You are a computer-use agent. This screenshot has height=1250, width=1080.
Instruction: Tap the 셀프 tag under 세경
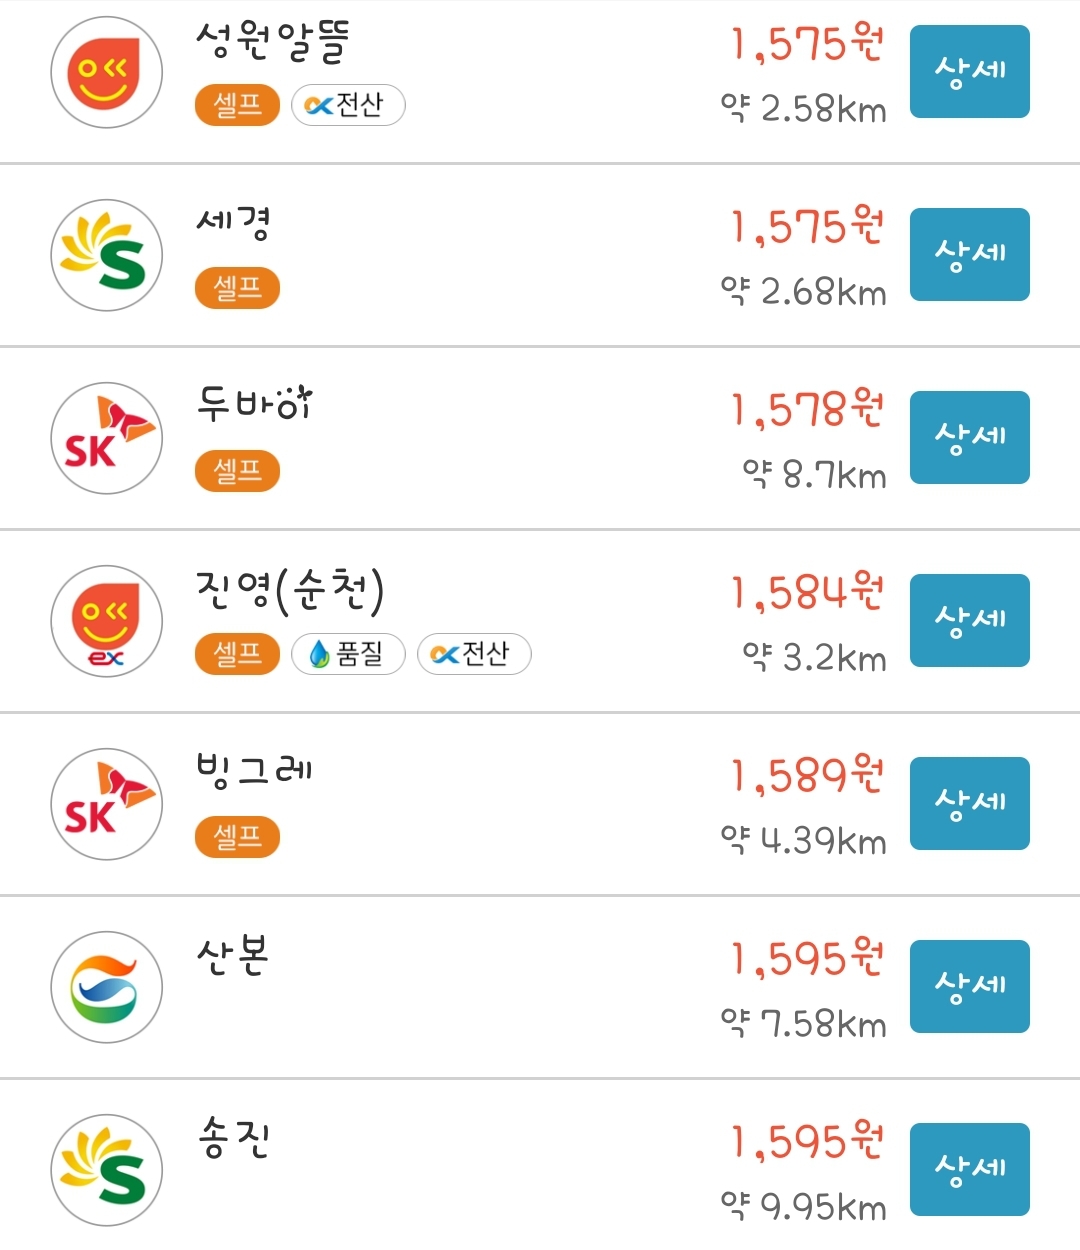237,288
